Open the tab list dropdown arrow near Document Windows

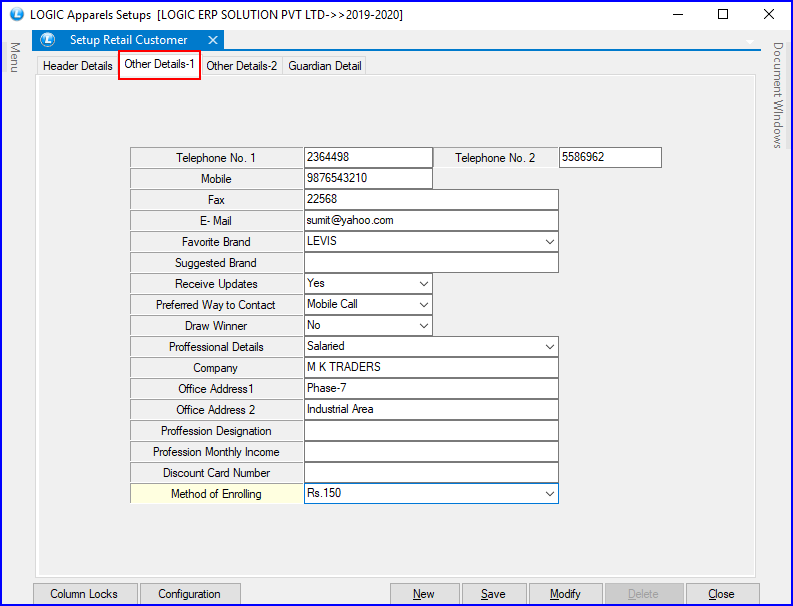750,41
